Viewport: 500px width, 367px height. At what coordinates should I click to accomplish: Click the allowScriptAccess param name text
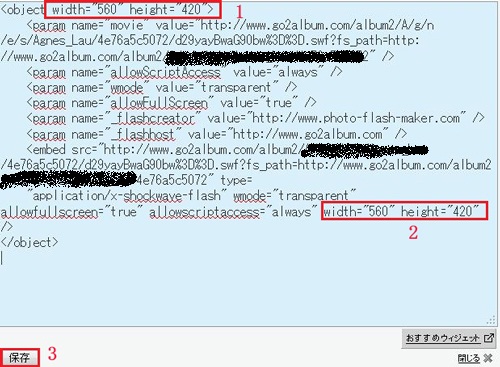[x=166, y=72]
